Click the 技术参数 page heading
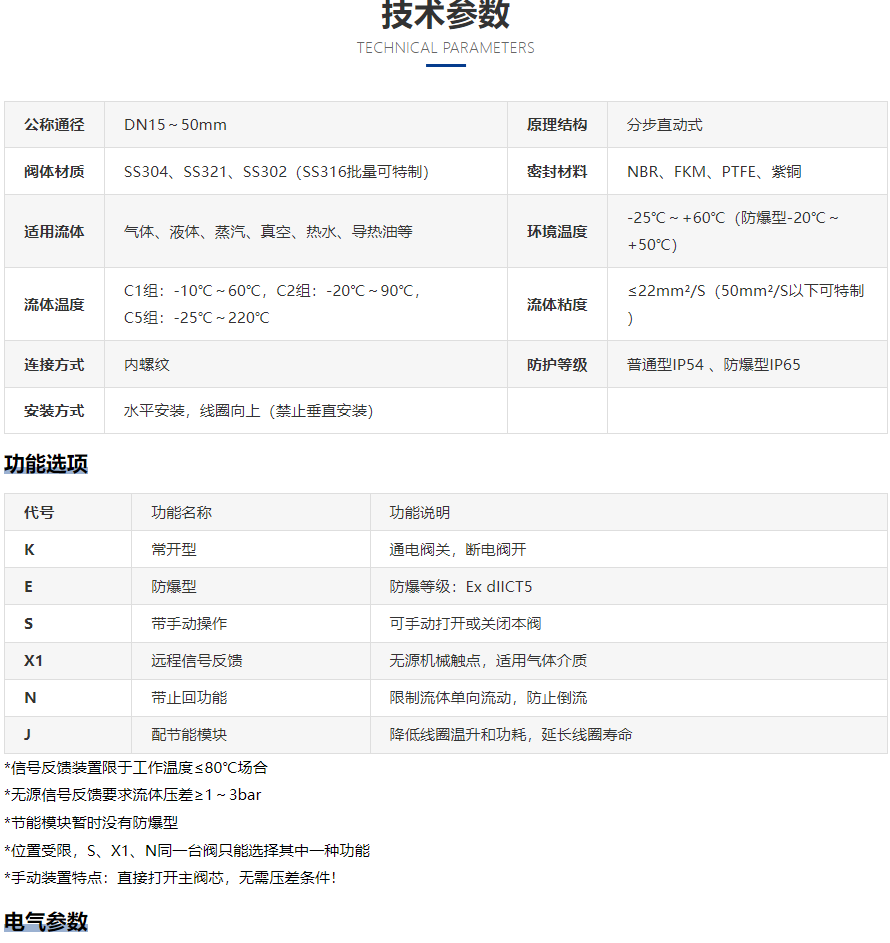This screenshot has height=943, width=890. [x=445, y=14]
